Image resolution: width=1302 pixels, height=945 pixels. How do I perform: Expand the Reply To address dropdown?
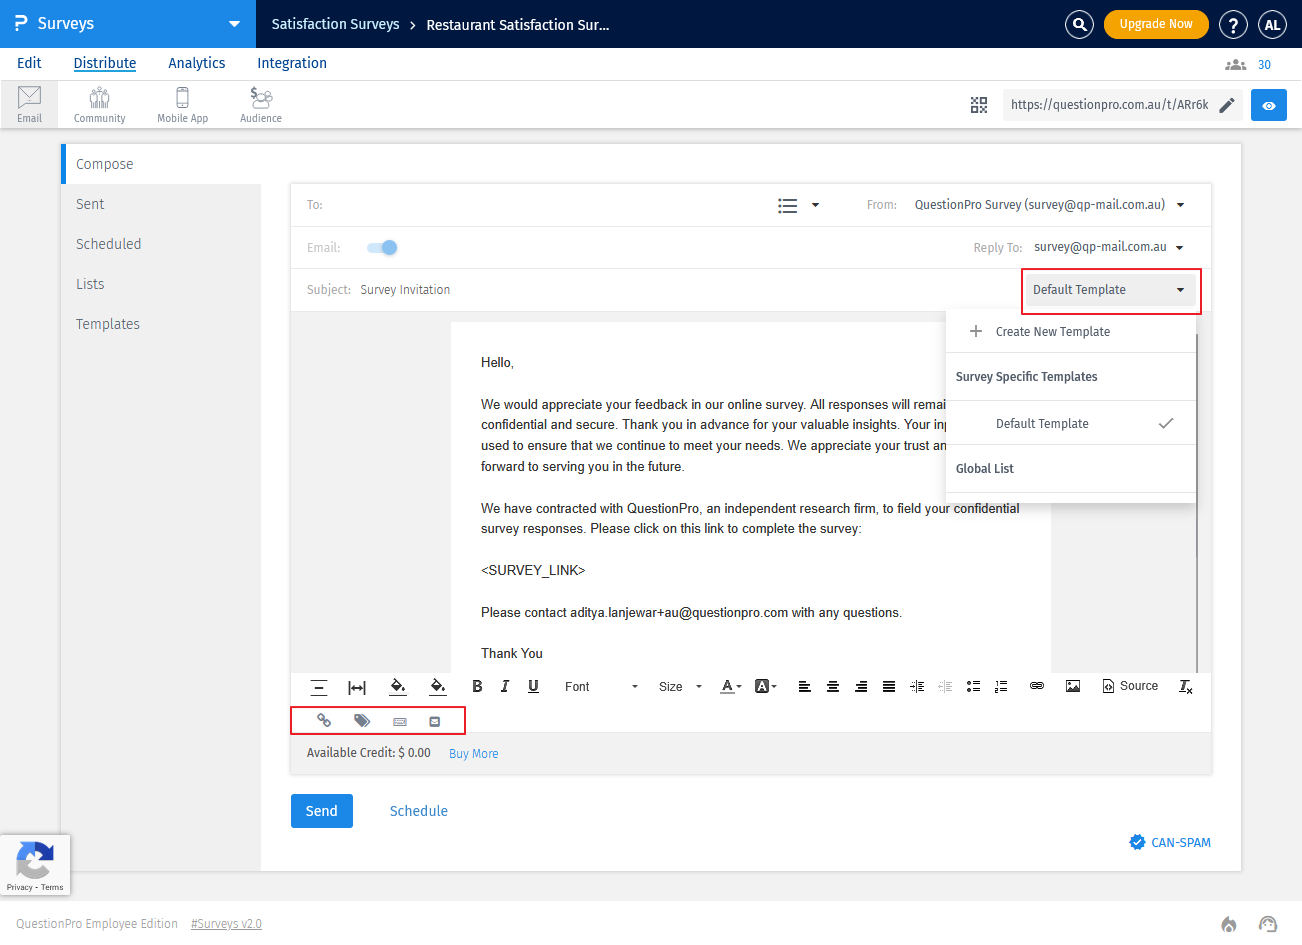tap(1180, 247)
